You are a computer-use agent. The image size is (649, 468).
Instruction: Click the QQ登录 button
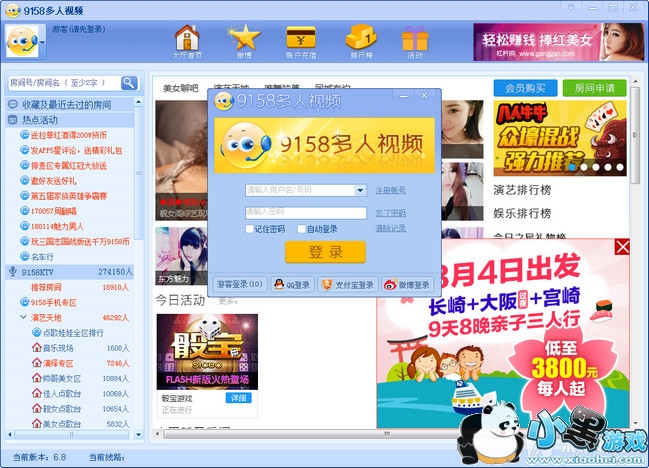pos(292,284)
